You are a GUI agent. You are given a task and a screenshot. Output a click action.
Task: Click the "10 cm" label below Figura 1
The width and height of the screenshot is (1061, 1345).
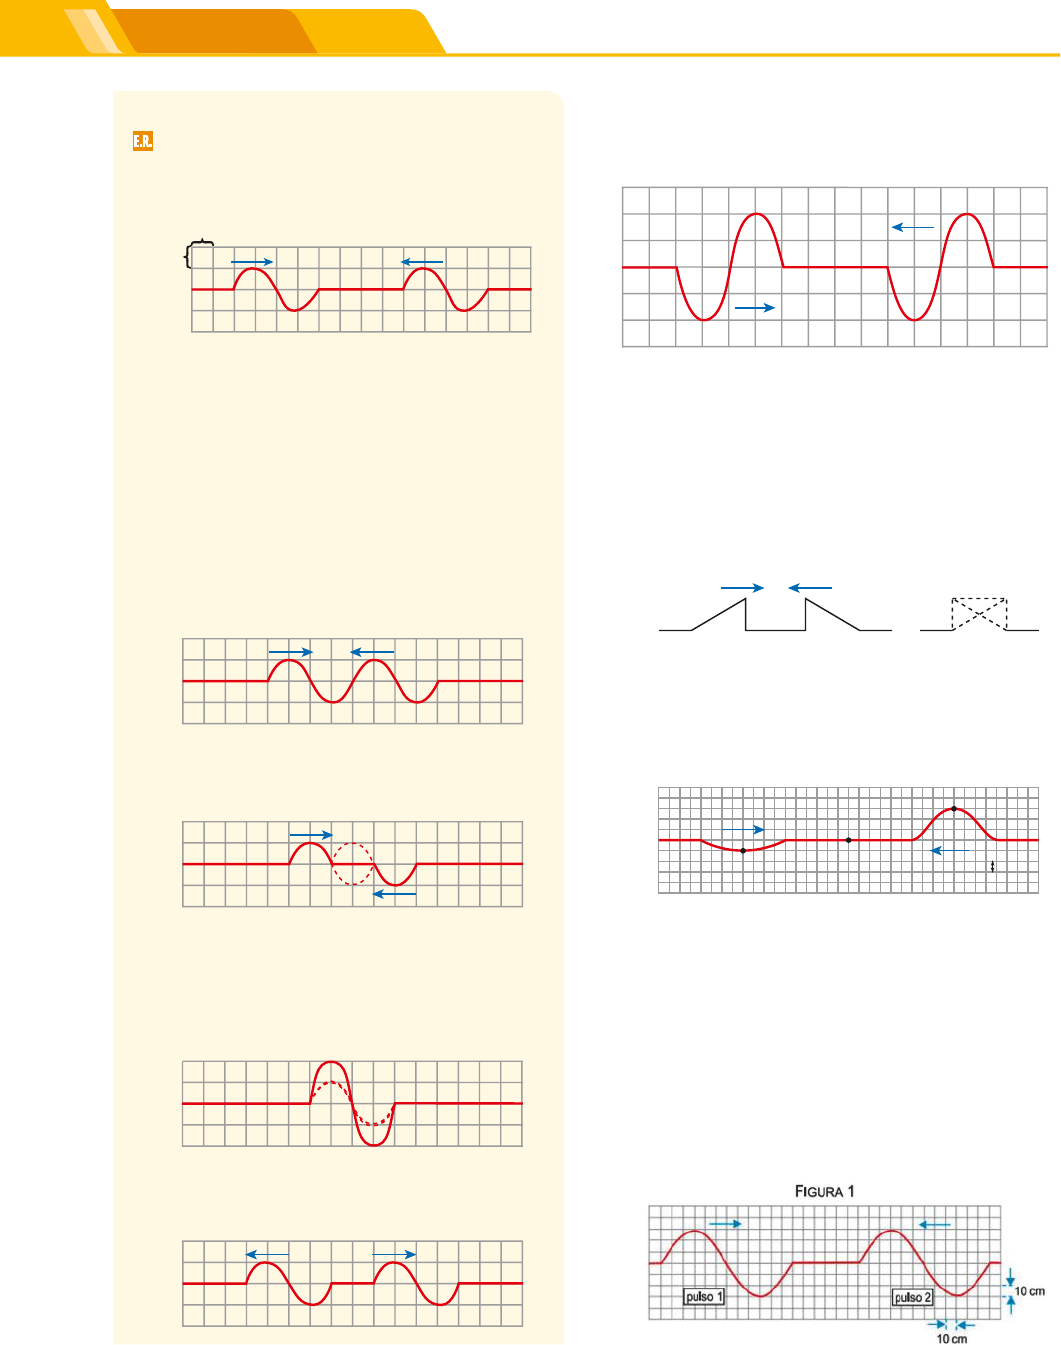click(x=951, y=1338)
